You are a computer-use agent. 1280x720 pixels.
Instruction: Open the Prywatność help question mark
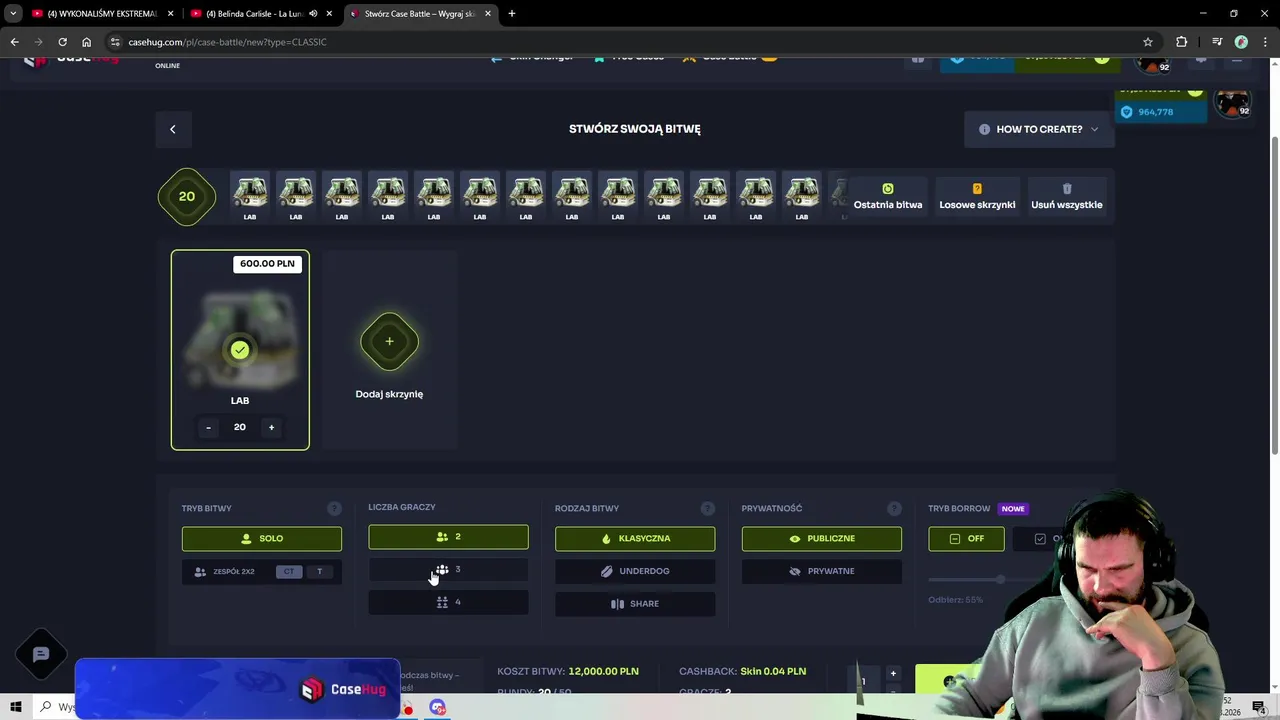coord(894,508)
